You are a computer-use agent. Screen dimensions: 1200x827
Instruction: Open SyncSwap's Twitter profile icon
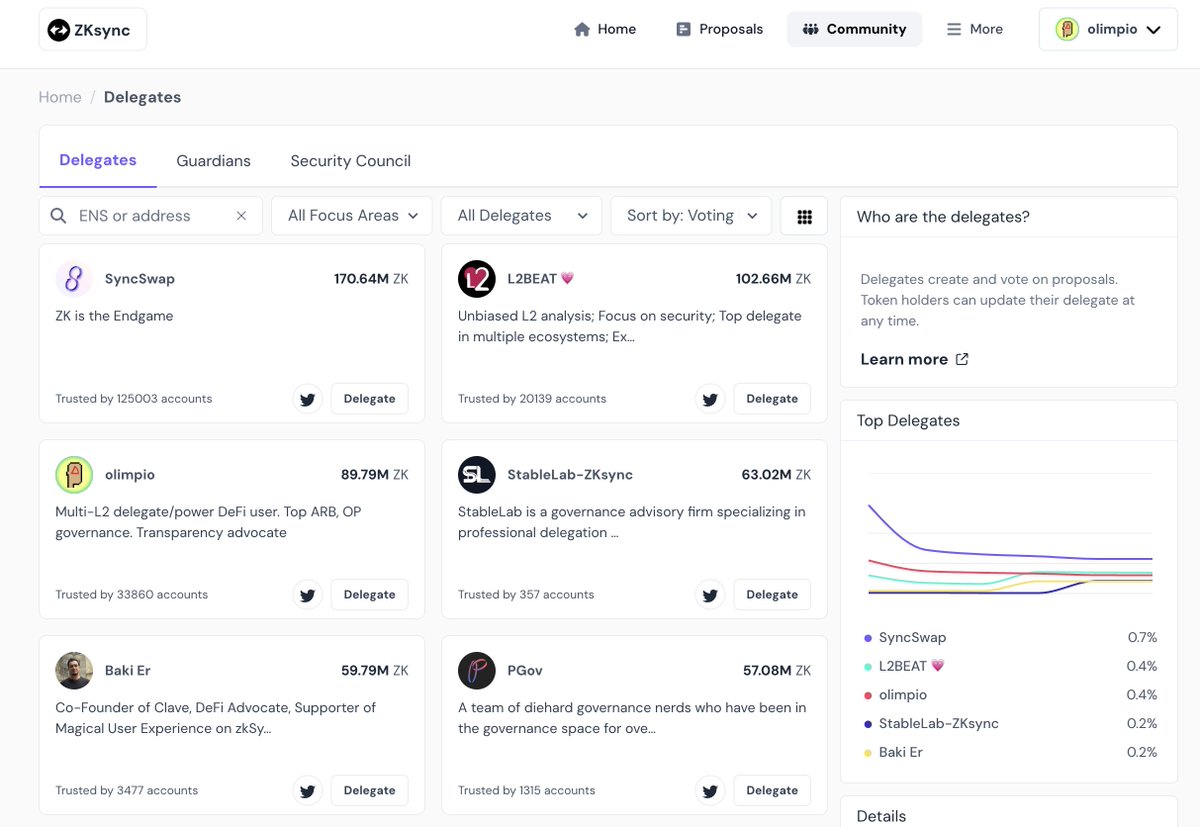tap(308, 399)
